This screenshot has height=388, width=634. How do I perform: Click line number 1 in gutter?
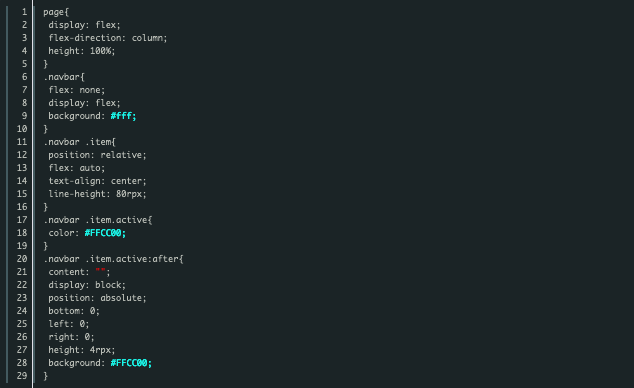[x=24, y=12]
